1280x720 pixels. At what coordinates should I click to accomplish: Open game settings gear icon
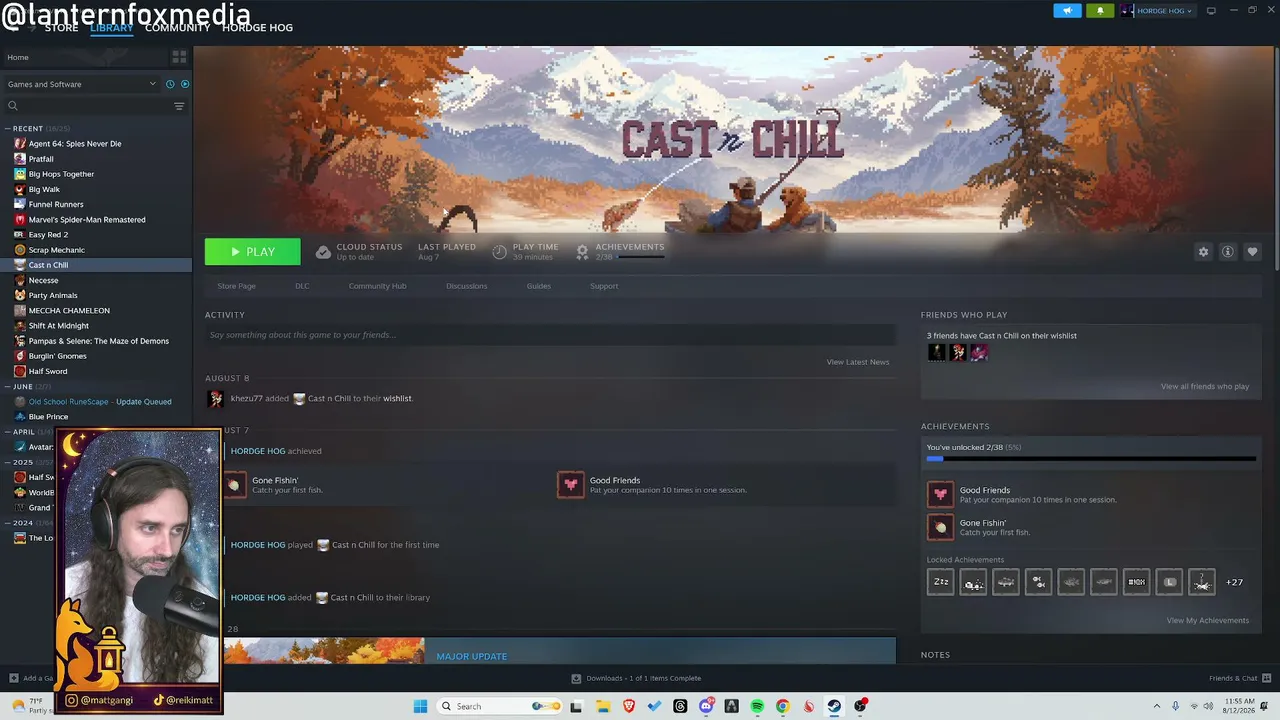1203,252
